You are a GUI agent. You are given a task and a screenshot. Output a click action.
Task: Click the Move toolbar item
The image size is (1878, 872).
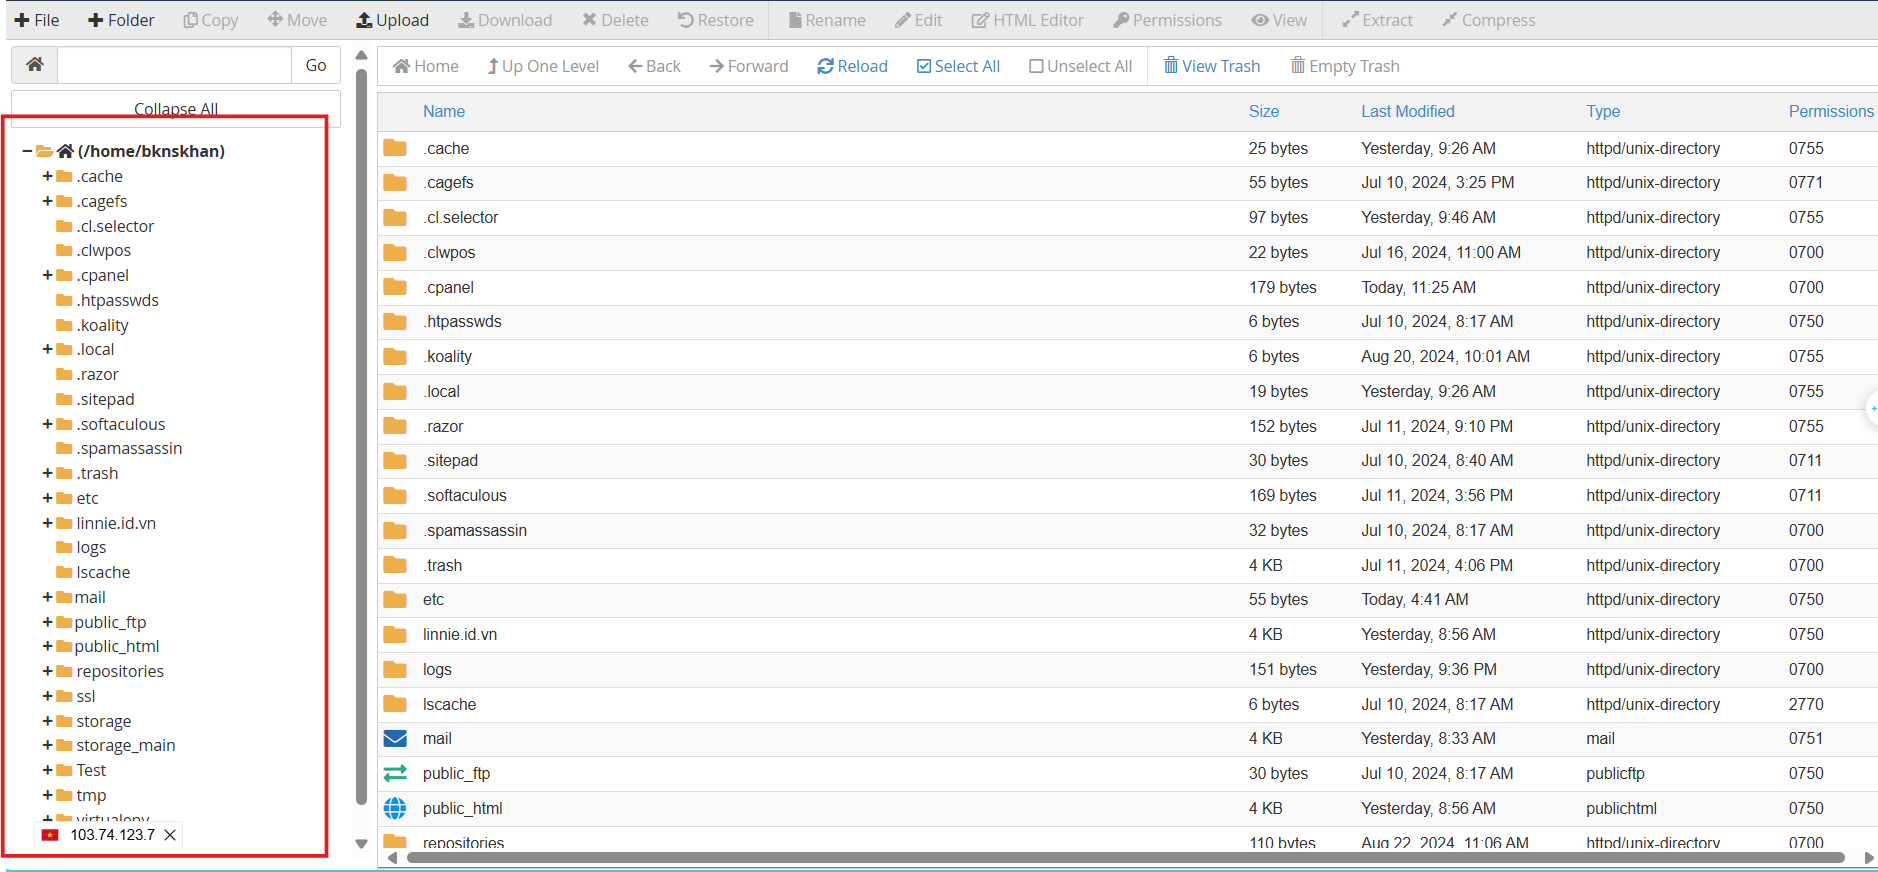click(x=297, y=20)
